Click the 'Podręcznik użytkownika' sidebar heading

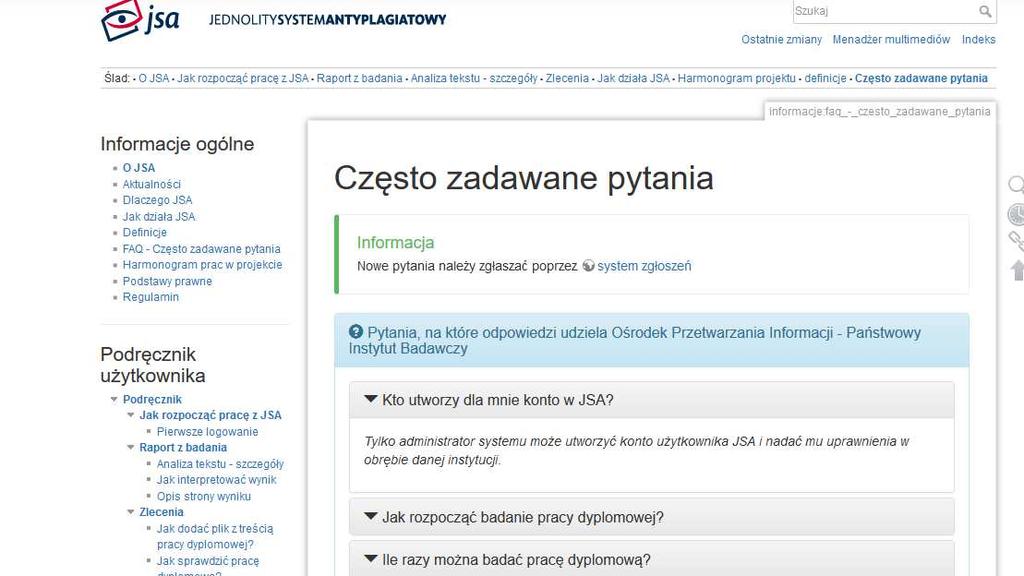tap(153, 365)
